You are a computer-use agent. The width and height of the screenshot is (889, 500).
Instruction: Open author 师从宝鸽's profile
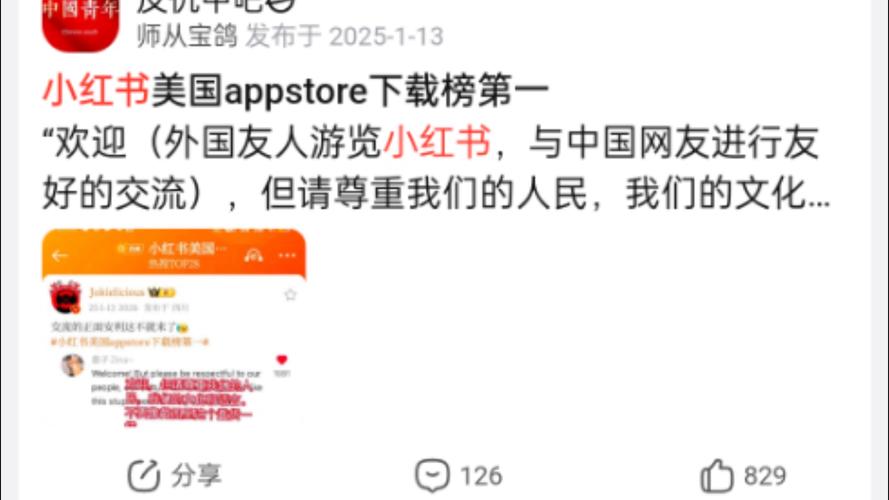[x=187, y=36]
